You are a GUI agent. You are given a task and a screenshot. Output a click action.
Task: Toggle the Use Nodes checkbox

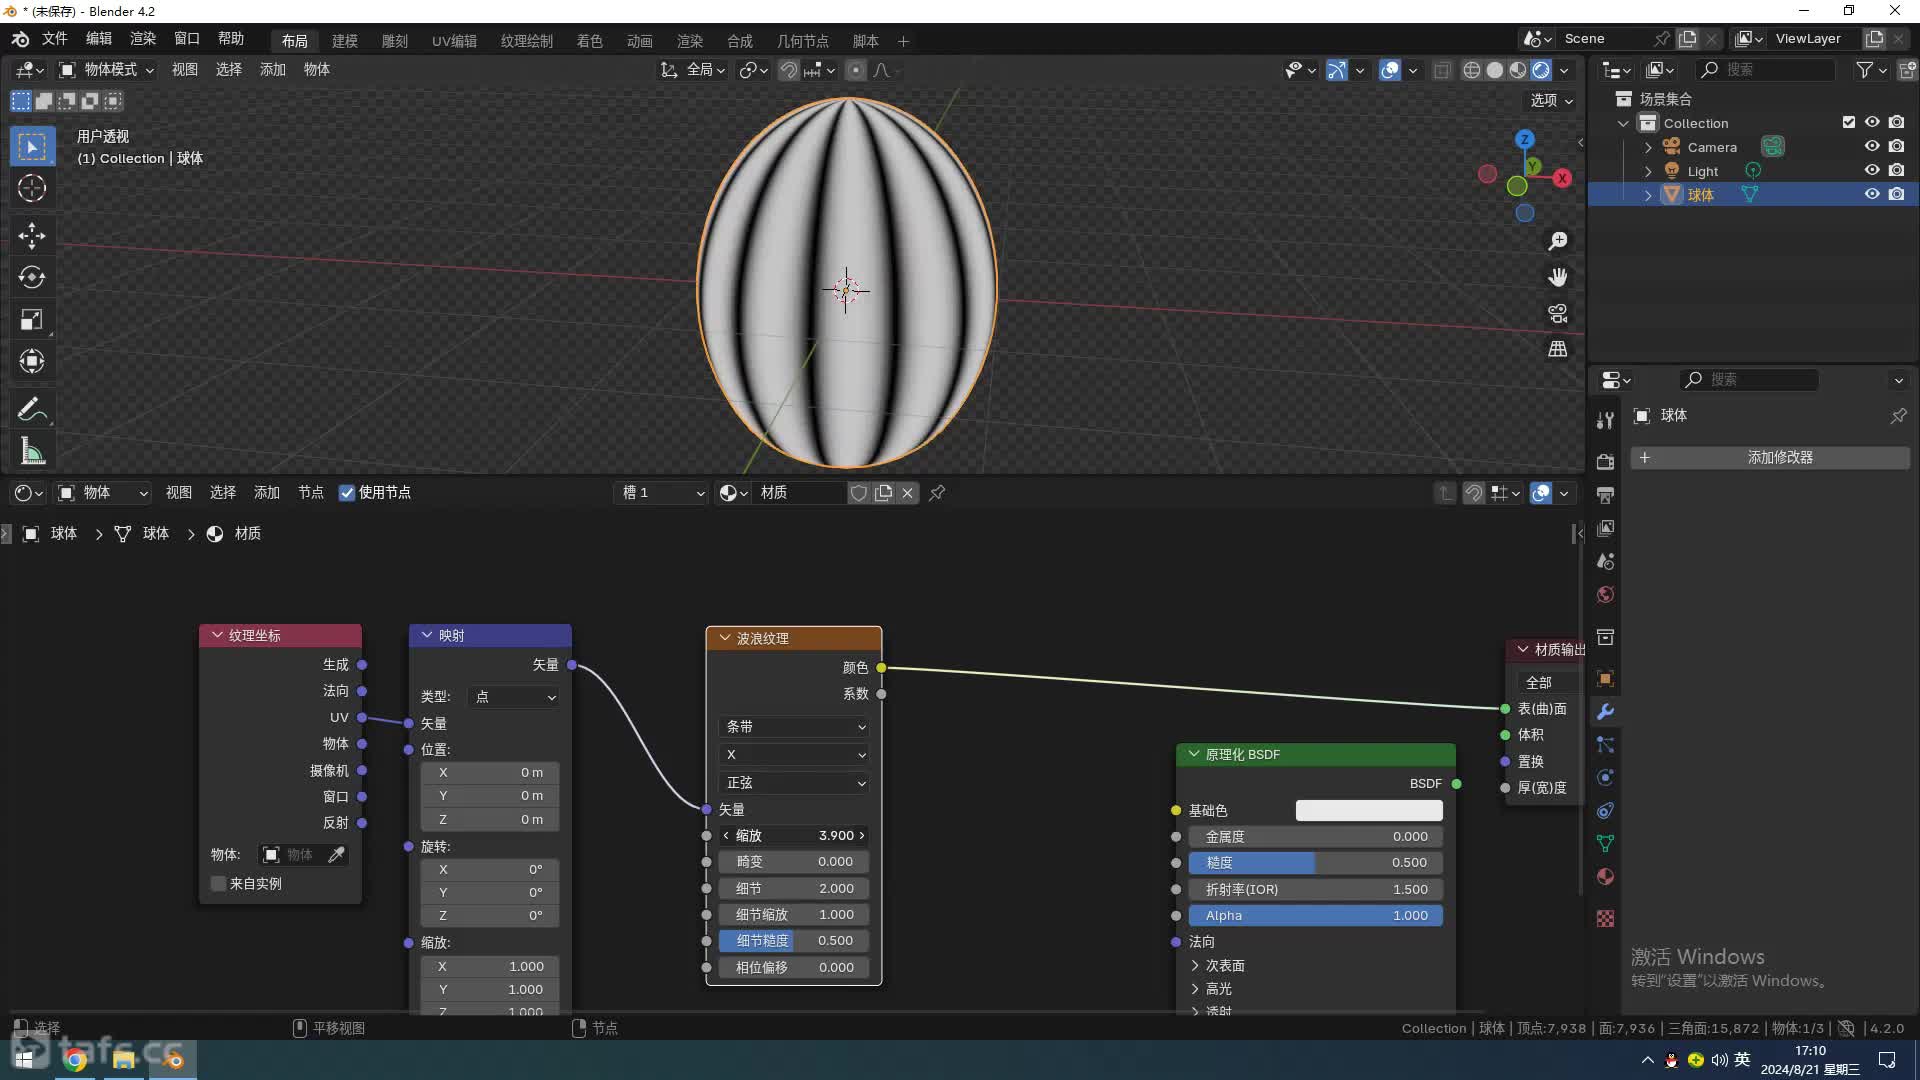pyautogui.click(x=347, y=493)
